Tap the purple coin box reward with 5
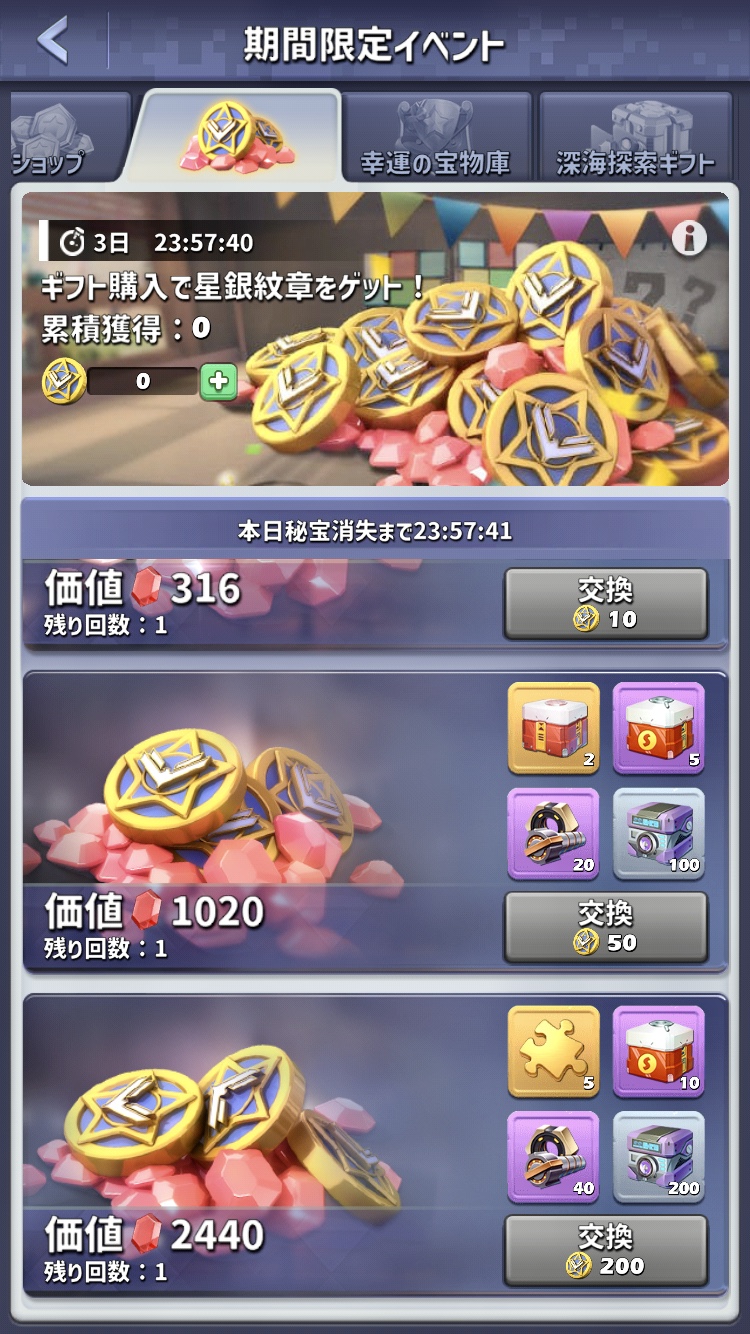 [x=659, y=728]
